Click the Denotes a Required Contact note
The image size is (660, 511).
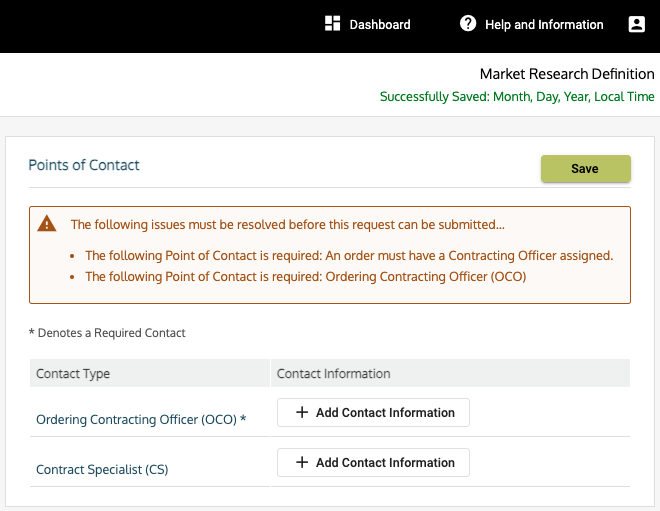[x=107, y=333]
